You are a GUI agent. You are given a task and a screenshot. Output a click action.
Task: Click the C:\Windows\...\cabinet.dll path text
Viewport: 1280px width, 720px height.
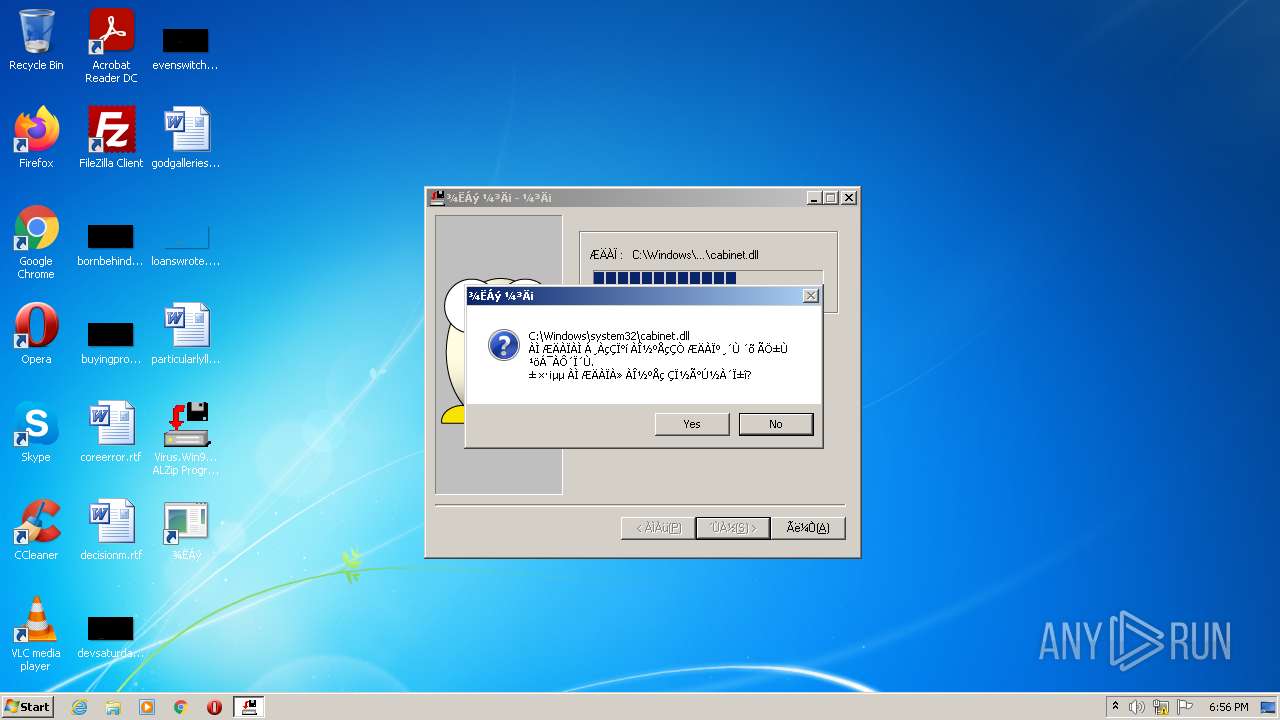[695, 255]
